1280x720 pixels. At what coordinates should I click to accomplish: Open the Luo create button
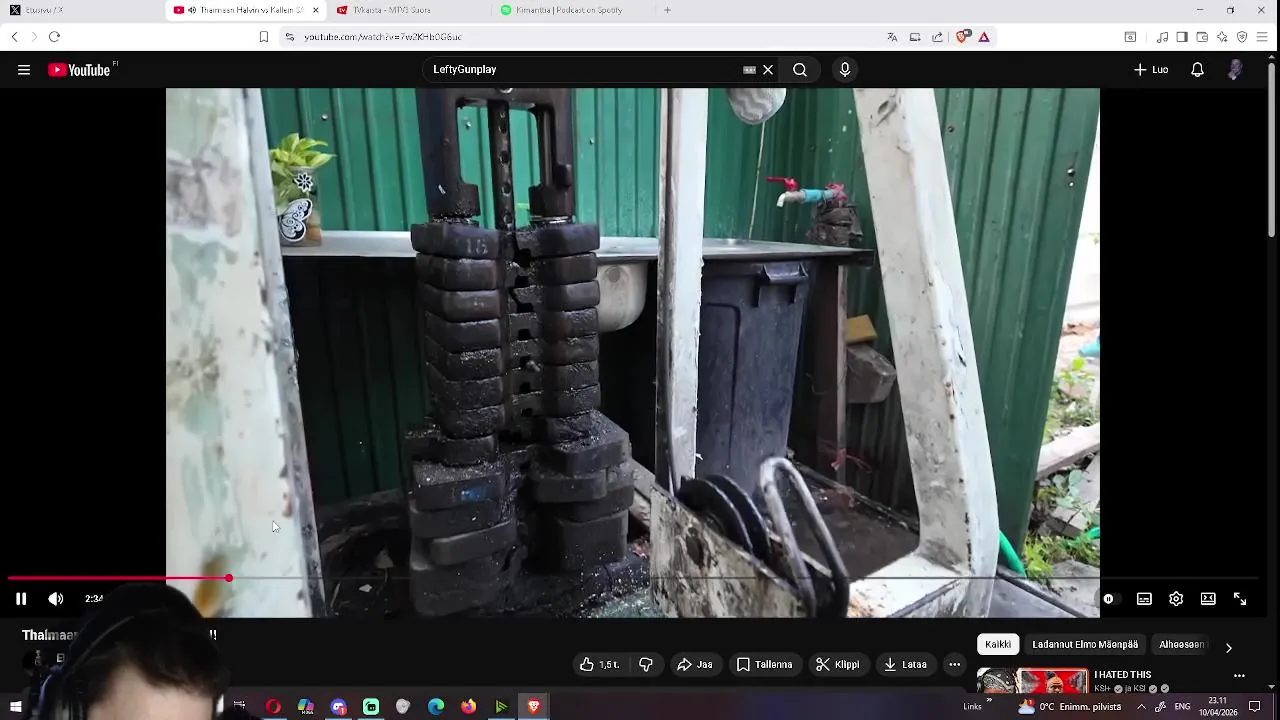(1151, 70)
